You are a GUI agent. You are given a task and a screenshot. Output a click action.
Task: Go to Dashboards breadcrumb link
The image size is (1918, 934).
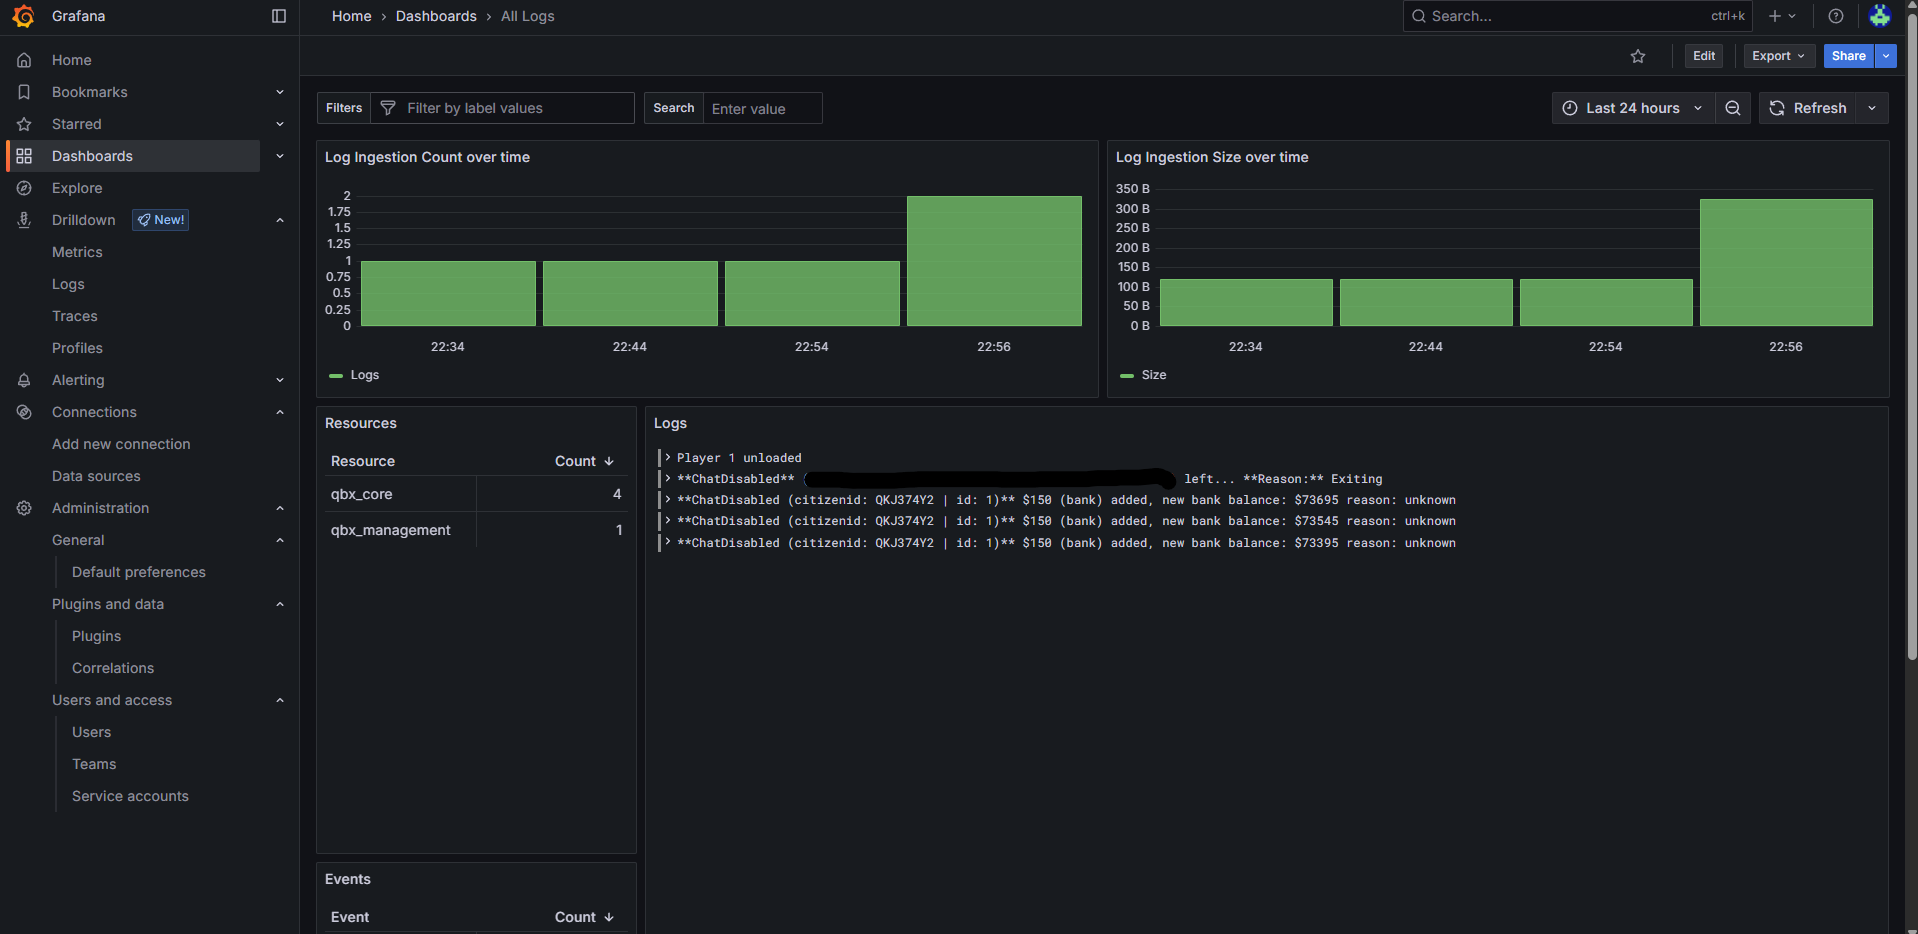436,16
